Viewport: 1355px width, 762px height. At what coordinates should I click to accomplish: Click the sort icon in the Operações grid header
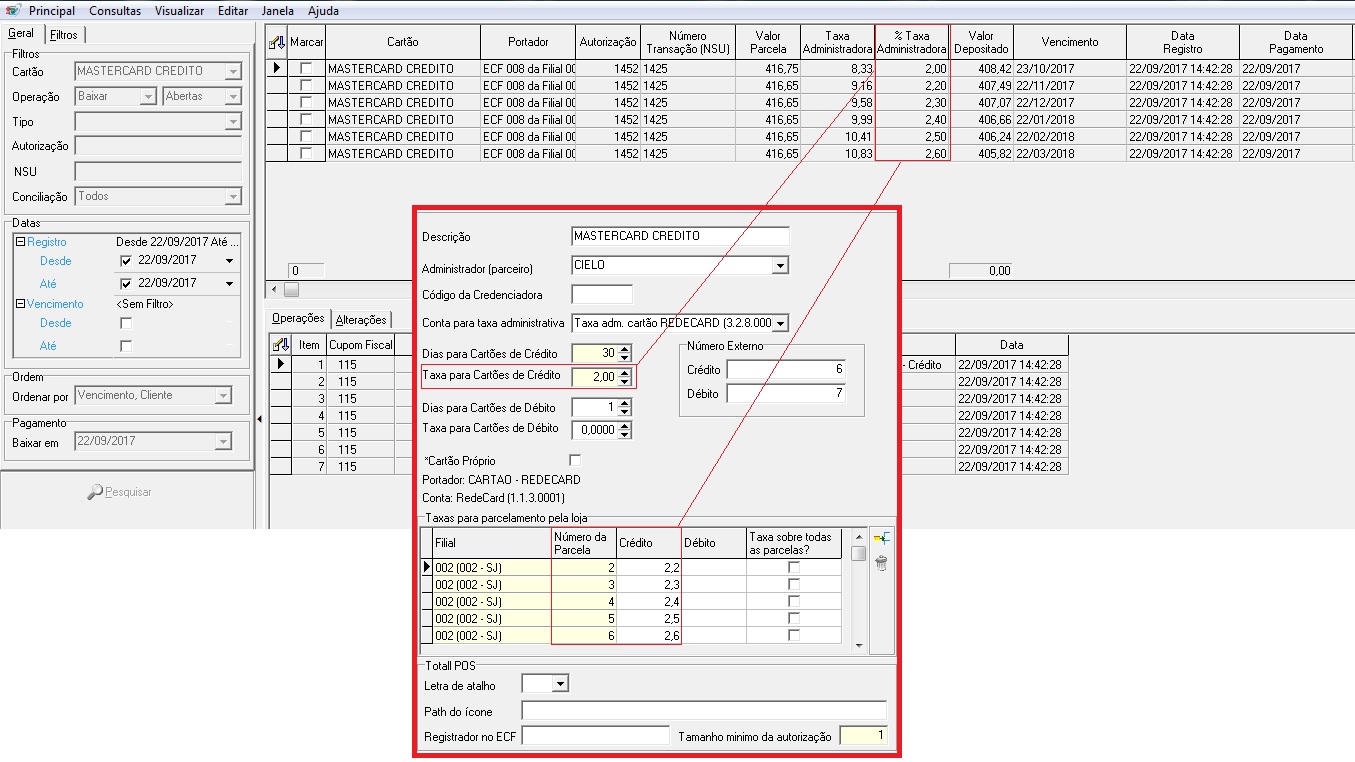[281, 344]
